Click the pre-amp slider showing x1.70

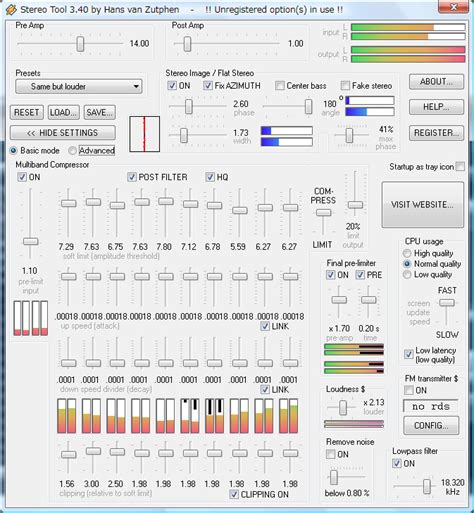339,300
